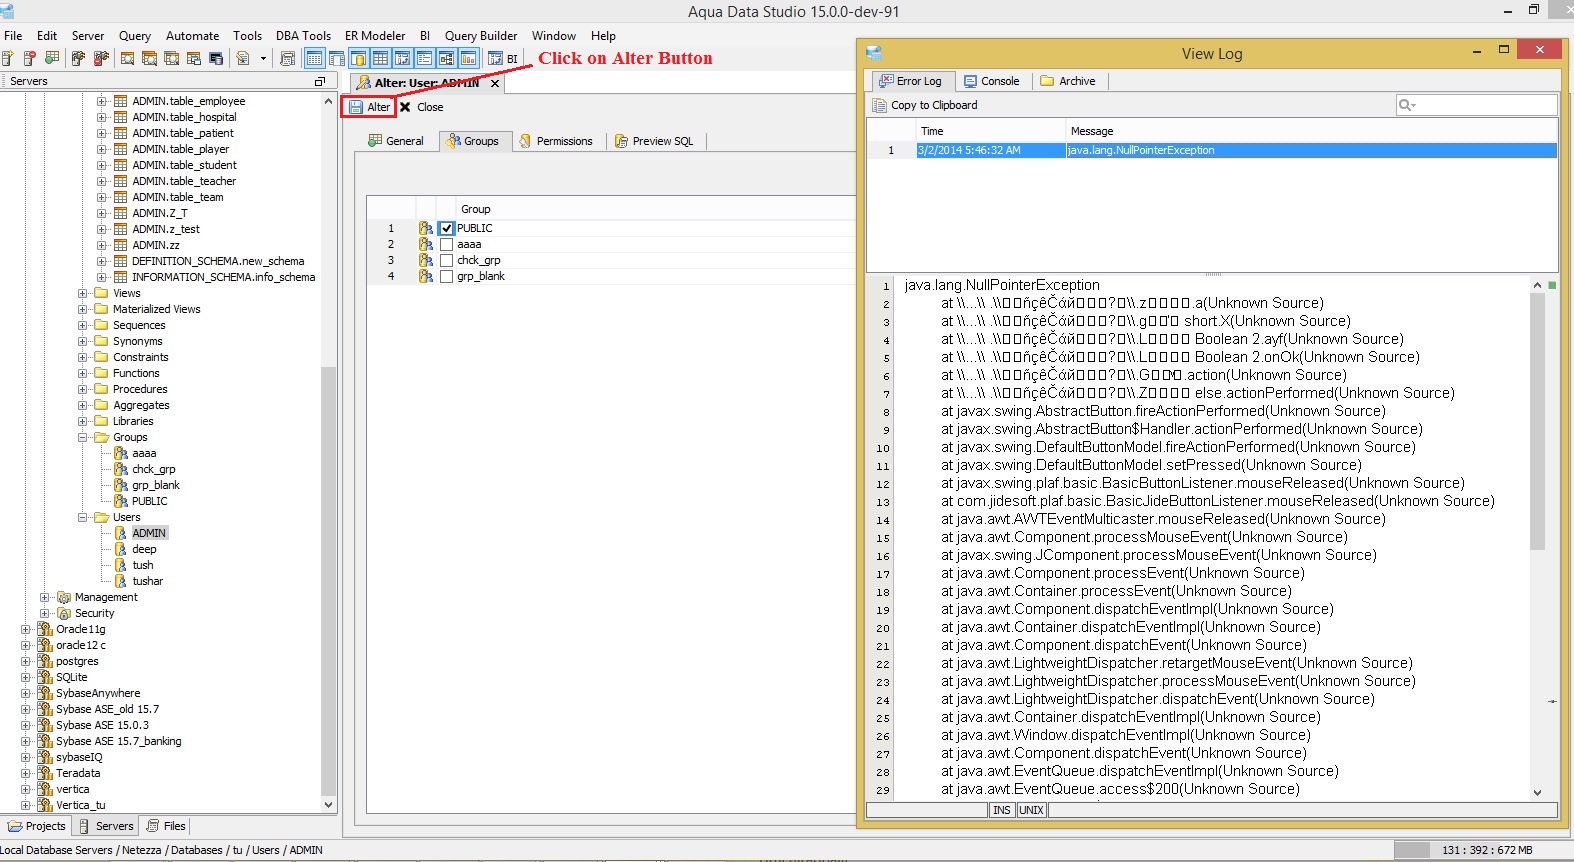Select the java.lang.NullPointerException log row
The image size is (1574, 862).
(1211, 150)
